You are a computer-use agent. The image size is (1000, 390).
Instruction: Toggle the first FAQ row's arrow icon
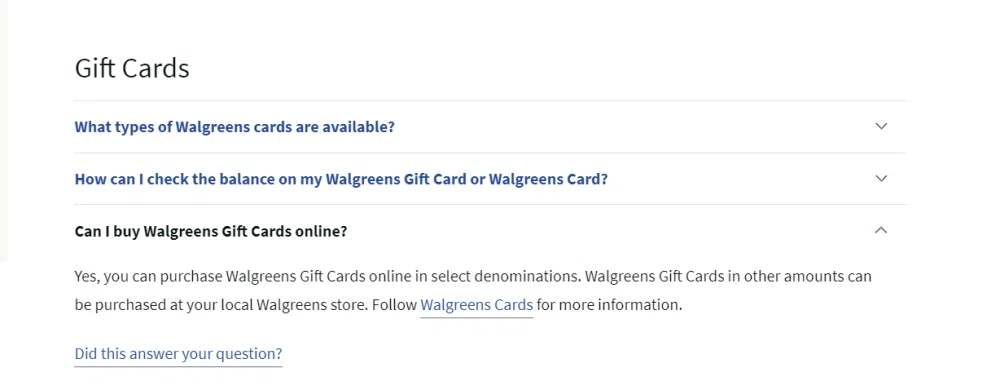click(x=881, y=126)
